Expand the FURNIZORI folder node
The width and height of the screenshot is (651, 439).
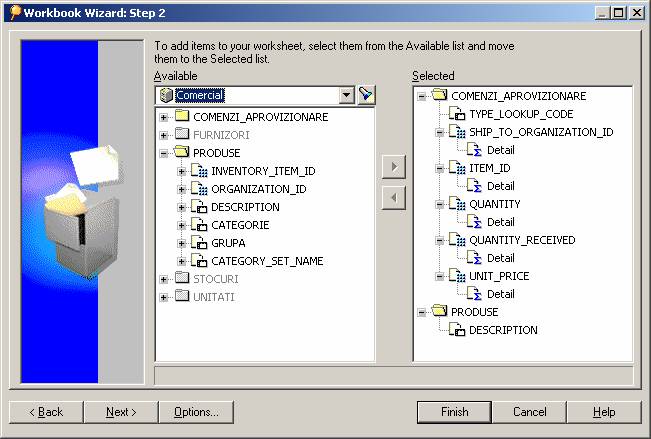tap(164, 135)
